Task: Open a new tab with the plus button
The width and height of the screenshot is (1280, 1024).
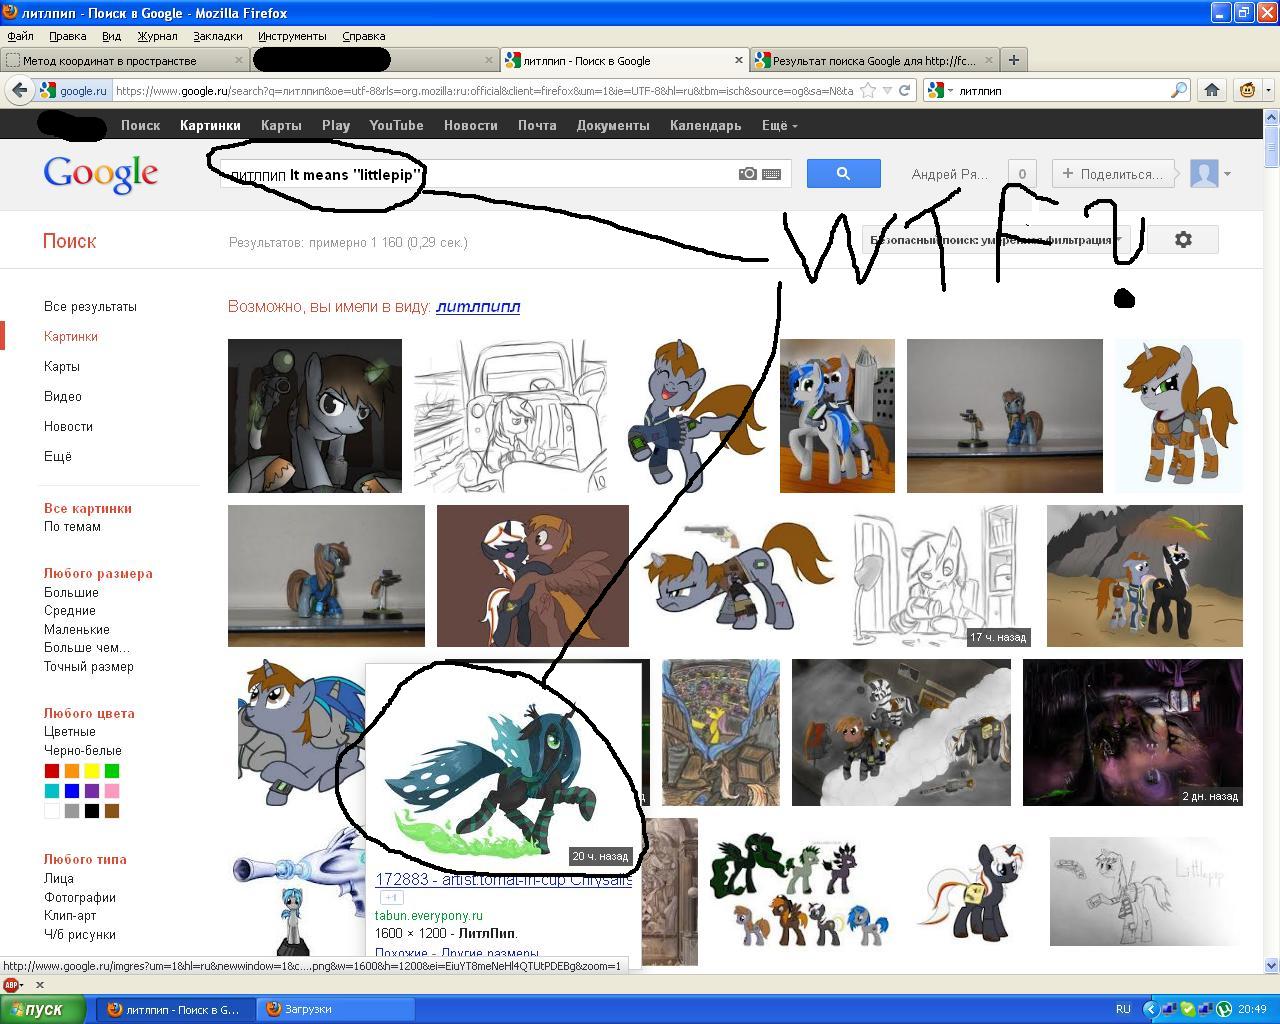Action: [x=1013, y=60]
